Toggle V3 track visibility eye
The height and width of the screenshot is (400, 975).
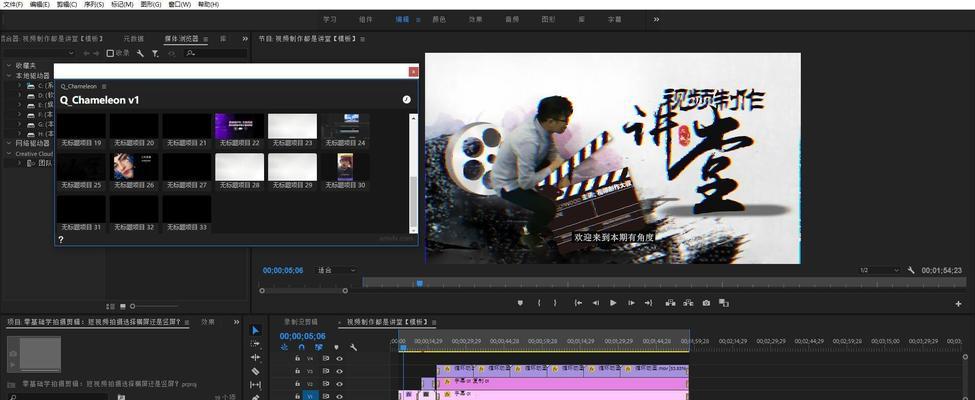[340, 371]
